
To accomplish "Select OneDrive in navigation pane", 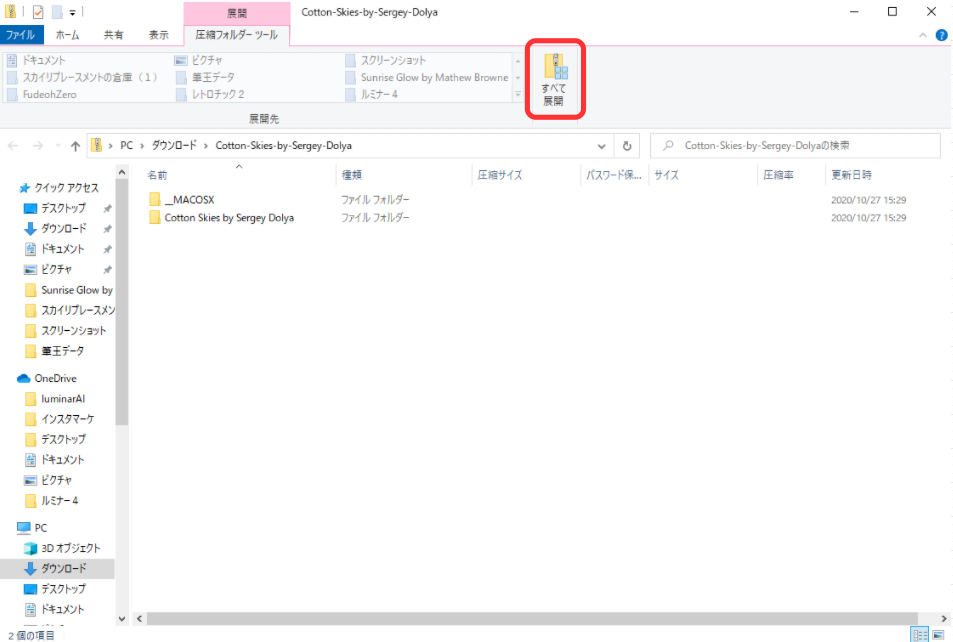I will tap(47, 378).
